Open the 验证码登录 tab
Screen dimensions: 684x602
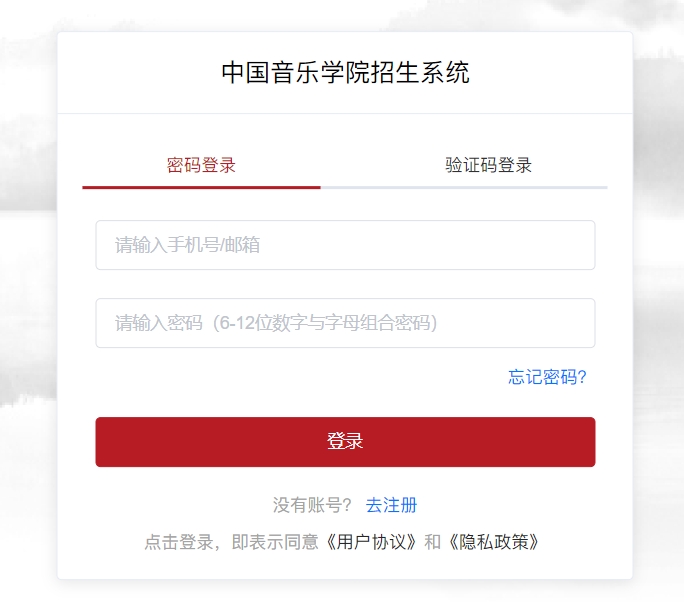click(x=488, y=165)
